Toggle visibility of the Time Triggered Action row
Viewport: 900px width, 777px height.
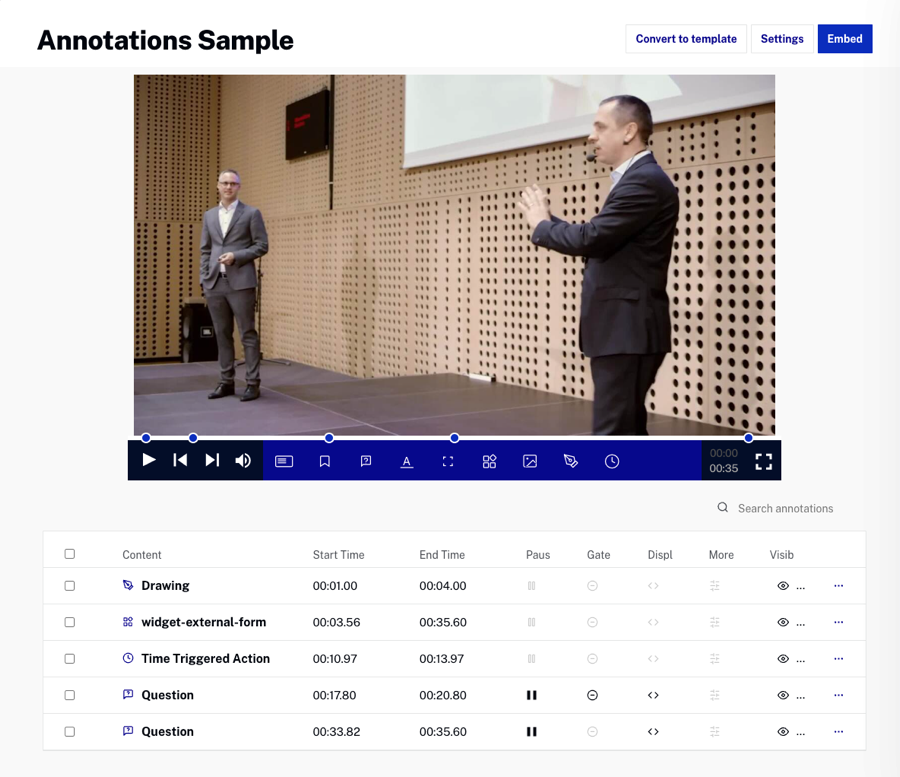pos(783,659)
